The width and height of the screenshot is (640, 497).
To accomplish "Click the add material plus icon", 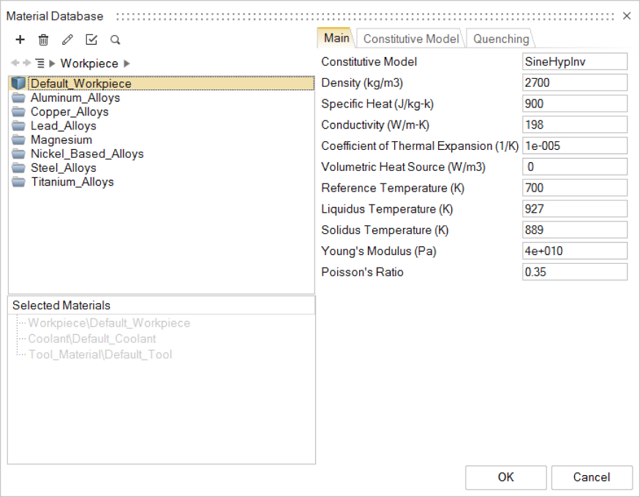I will (20, 40).
